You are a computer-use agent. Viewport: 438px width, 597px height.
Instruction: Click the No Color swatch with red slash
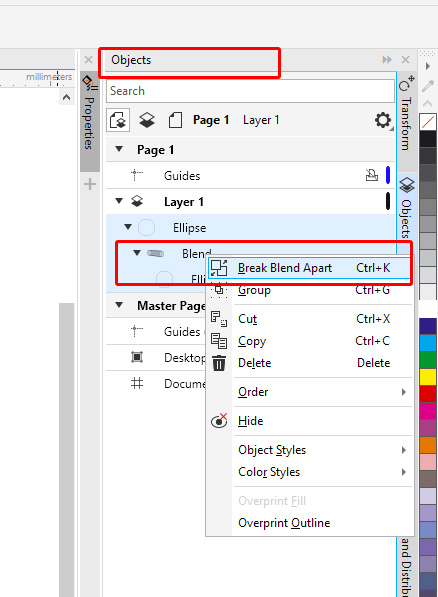pyautogui.click(x=428, y=122)
